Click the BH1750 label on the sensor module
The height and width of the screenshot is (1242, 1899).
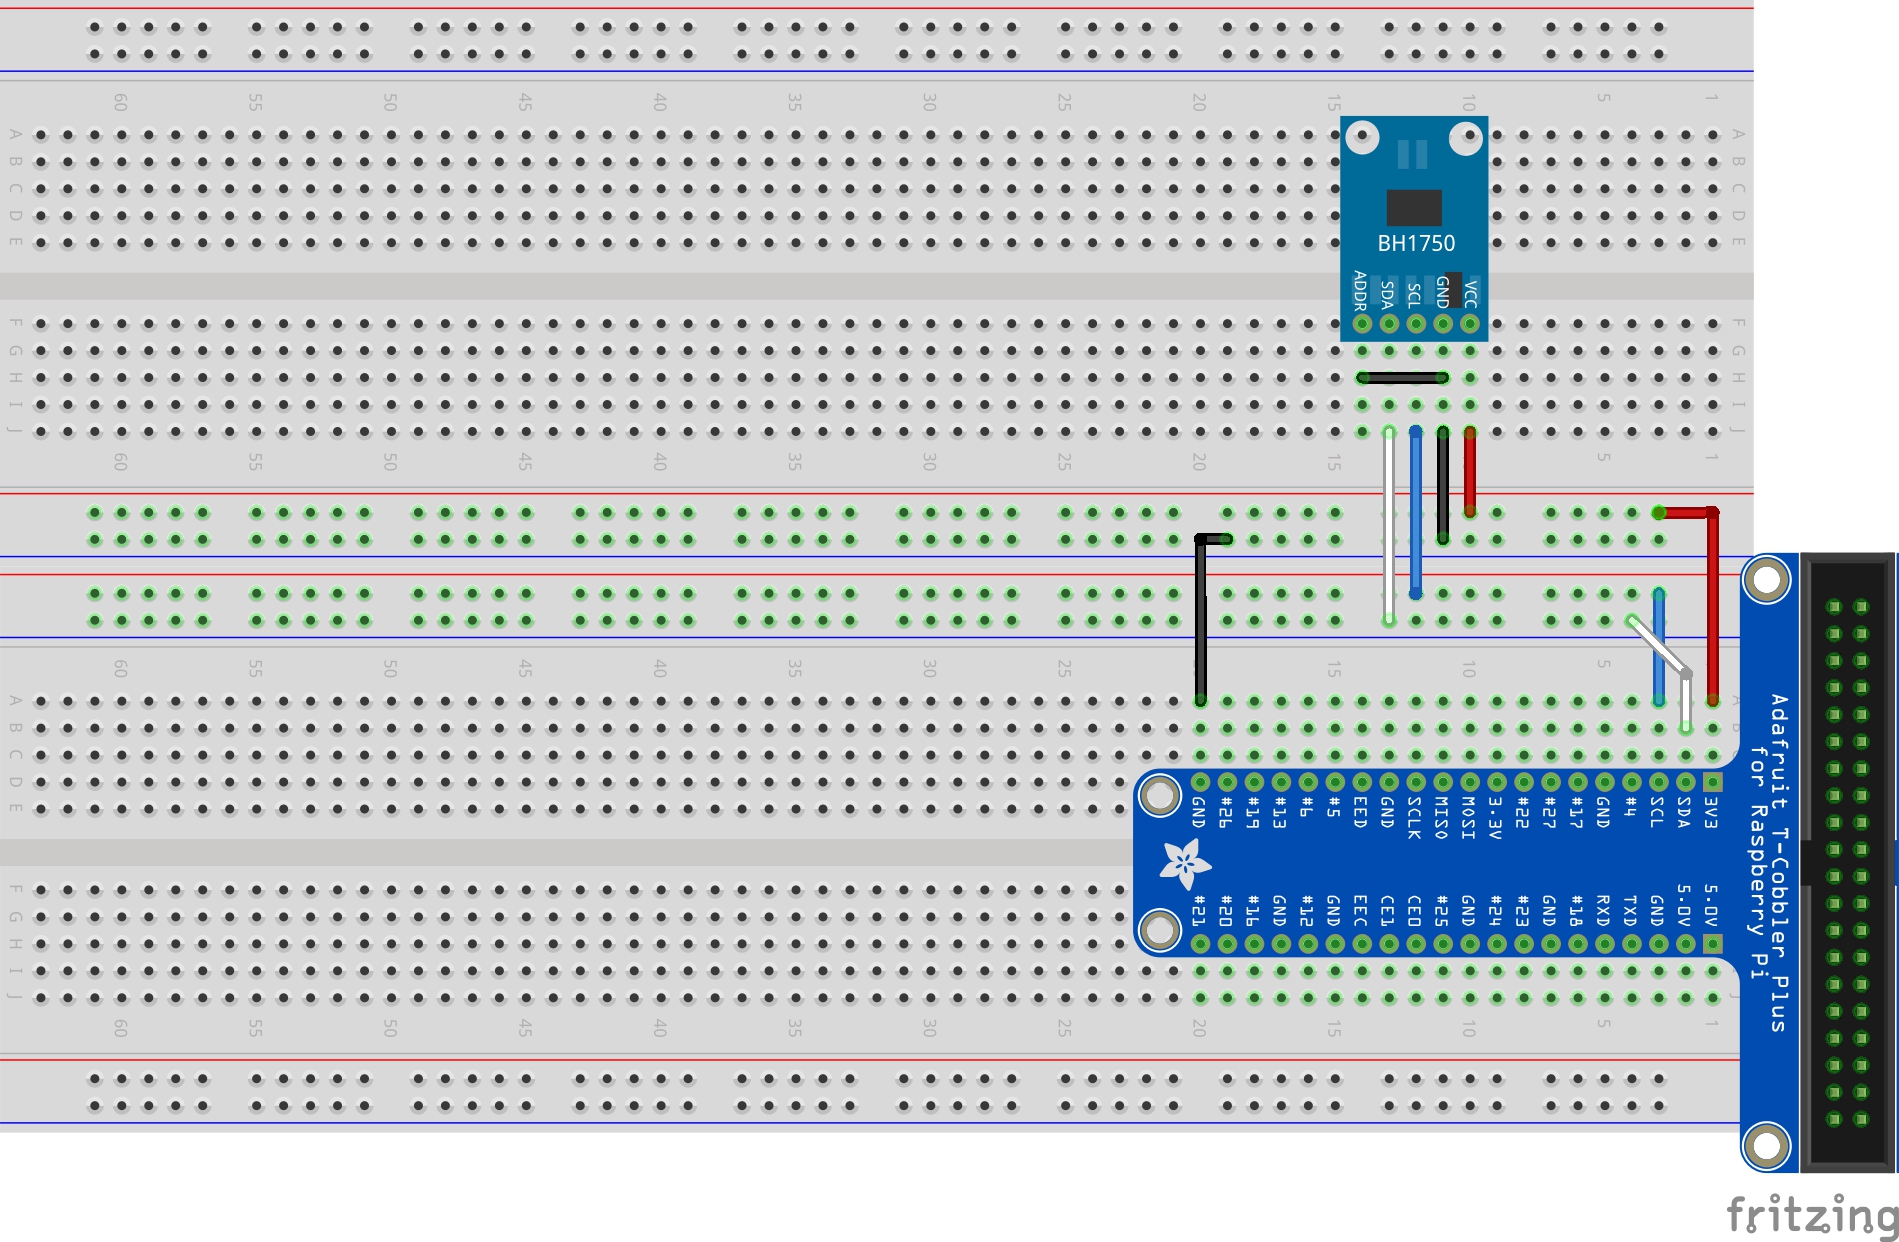[1415, 243]
